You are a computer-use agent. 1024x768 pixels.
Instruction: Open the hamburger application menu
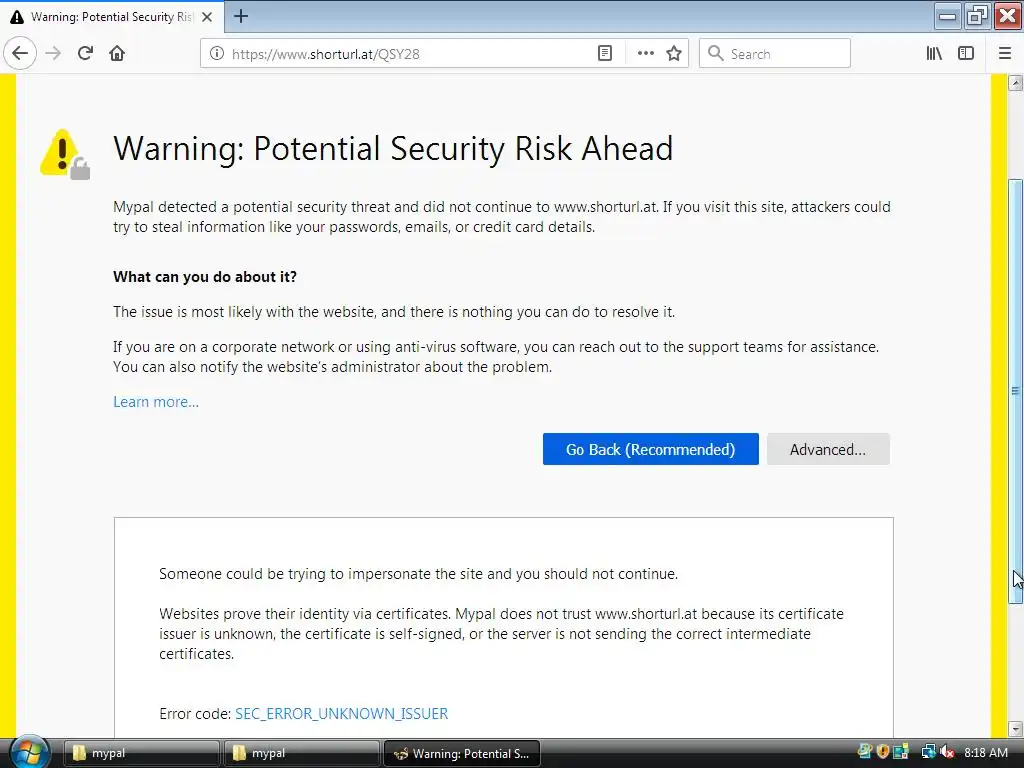(x=1005, y=54)
